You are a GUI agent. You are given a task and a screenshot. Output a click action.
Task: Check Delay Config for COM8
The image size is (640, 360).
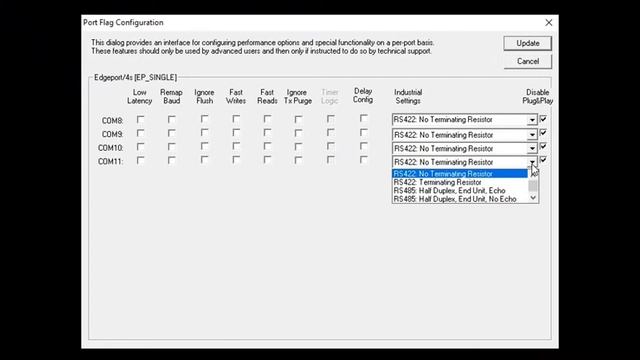(x=363, y=119)
